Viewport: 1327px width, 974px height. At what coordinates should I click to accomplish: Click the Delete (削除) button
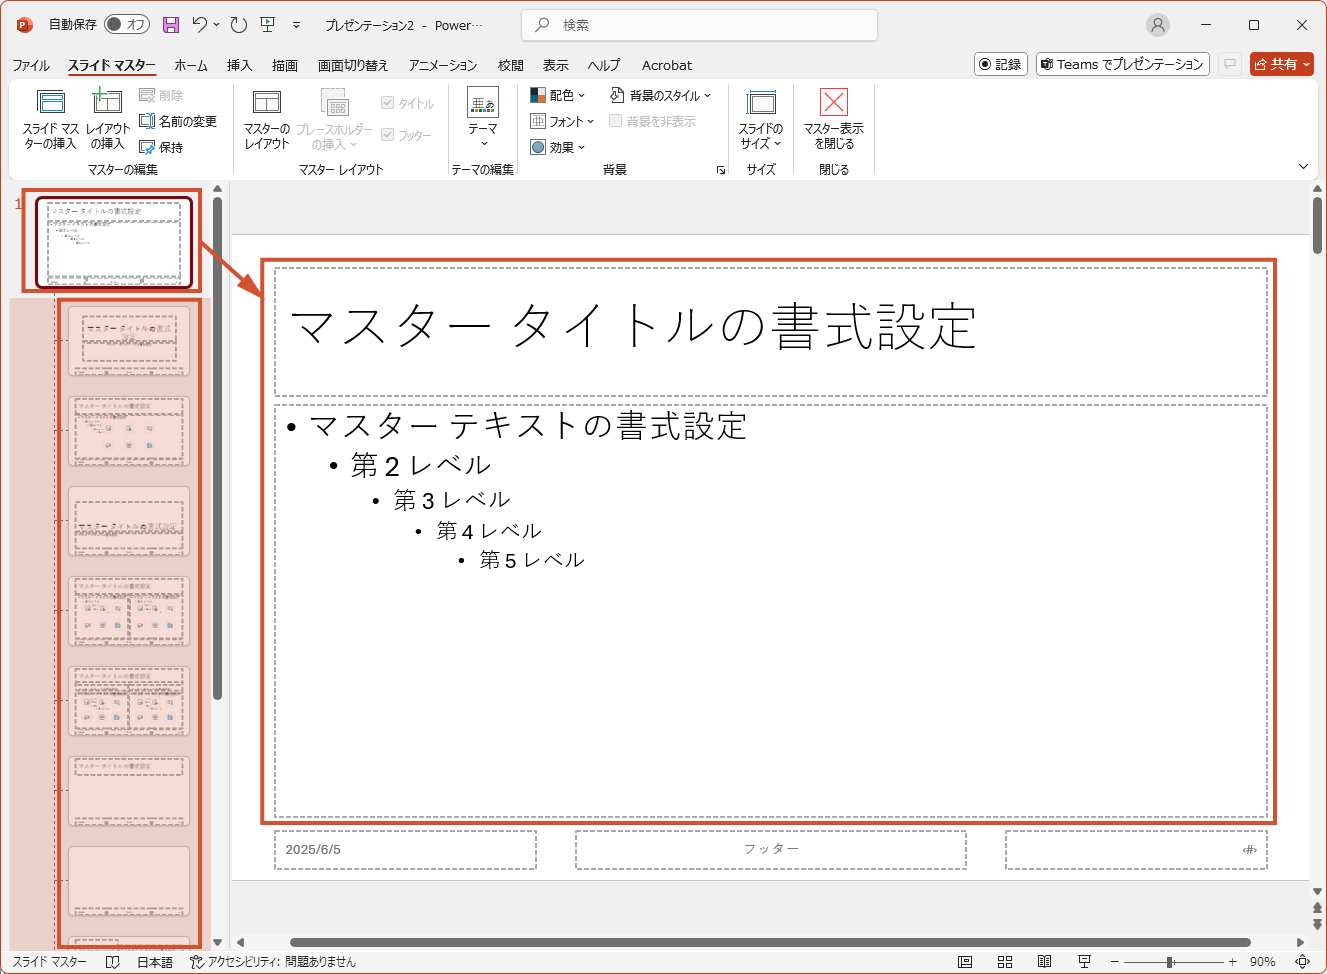161,95
